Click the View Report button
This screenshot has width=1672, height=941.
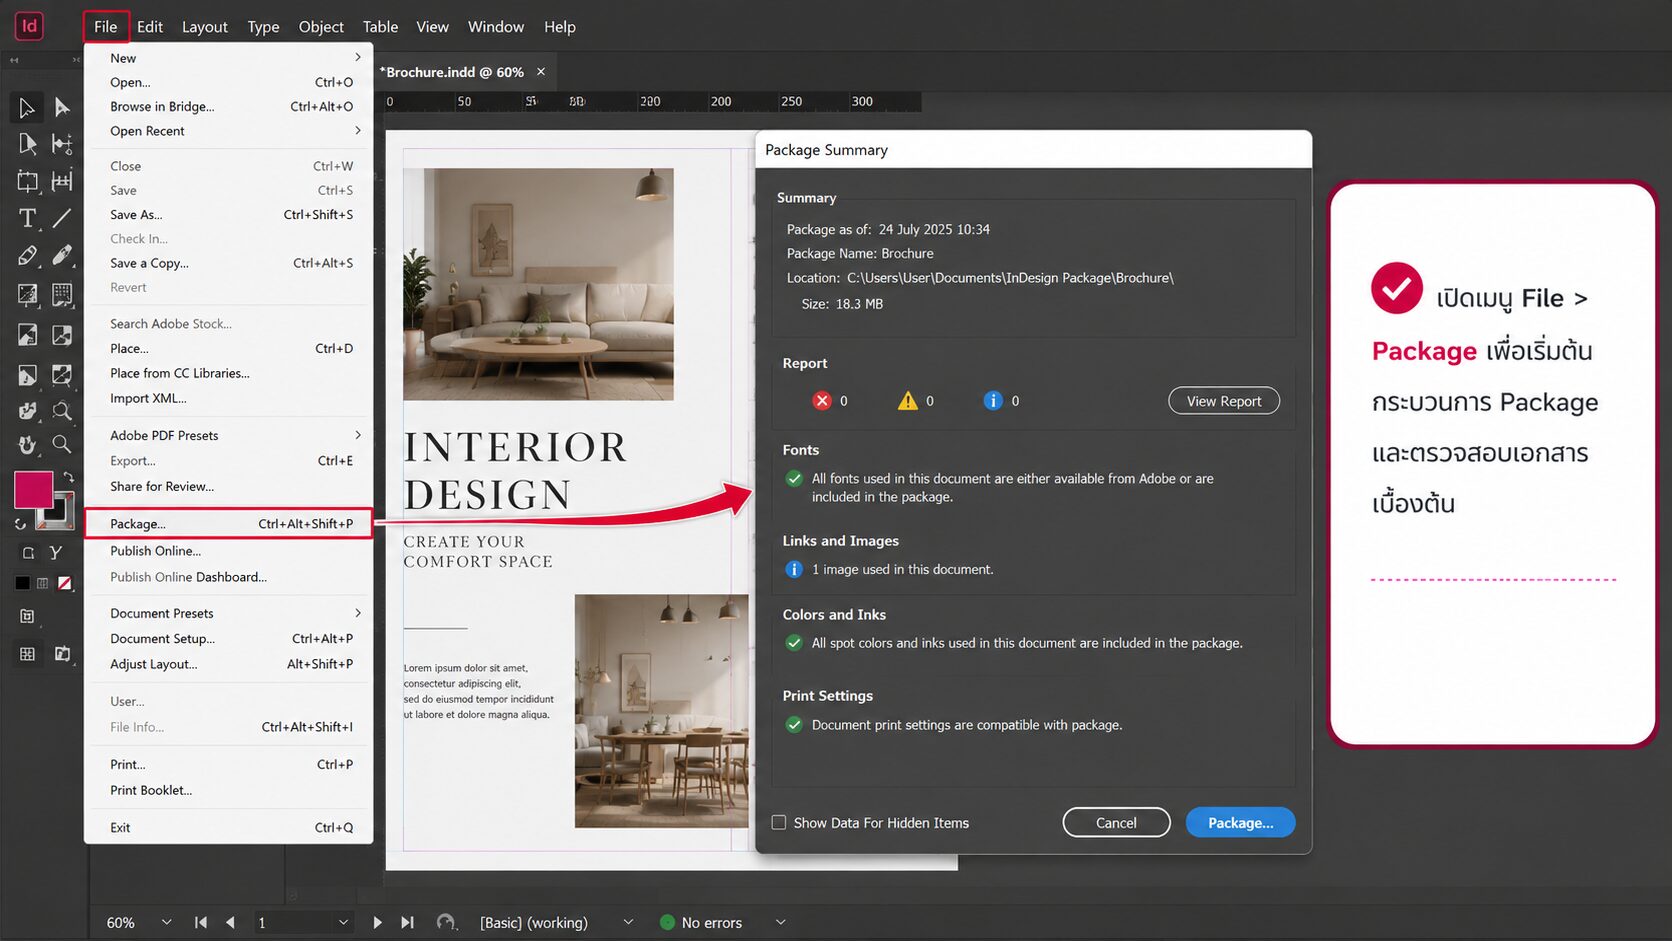[1224, 401]
